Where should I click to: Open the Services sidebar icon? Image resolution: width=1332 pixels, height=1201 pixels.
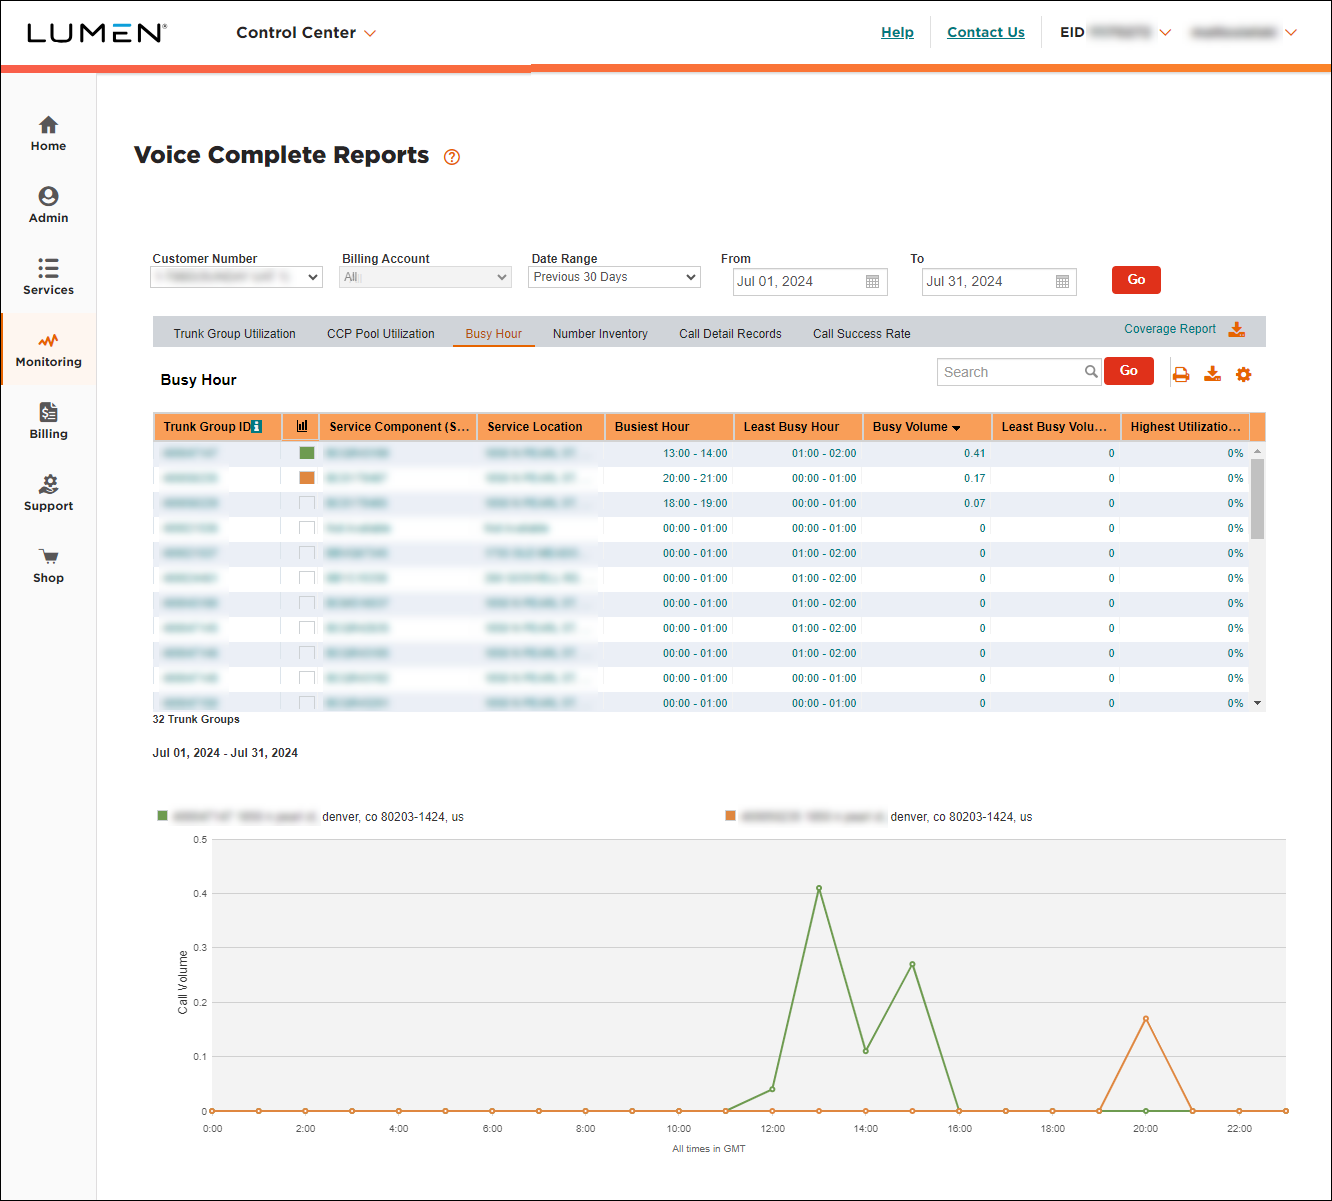[x=48, y=276]
